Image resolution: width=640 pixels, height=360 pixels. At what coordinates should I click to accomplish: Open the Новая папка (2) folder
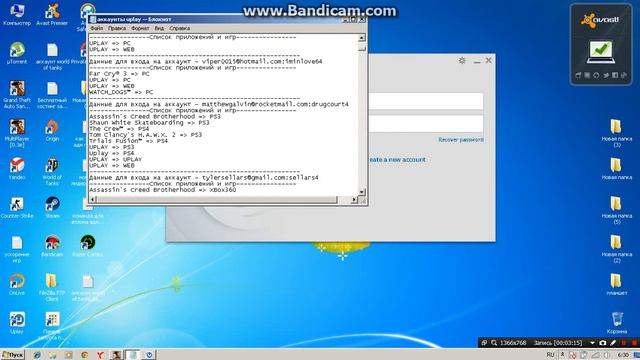pyautogui.click(x=617, y=249)
